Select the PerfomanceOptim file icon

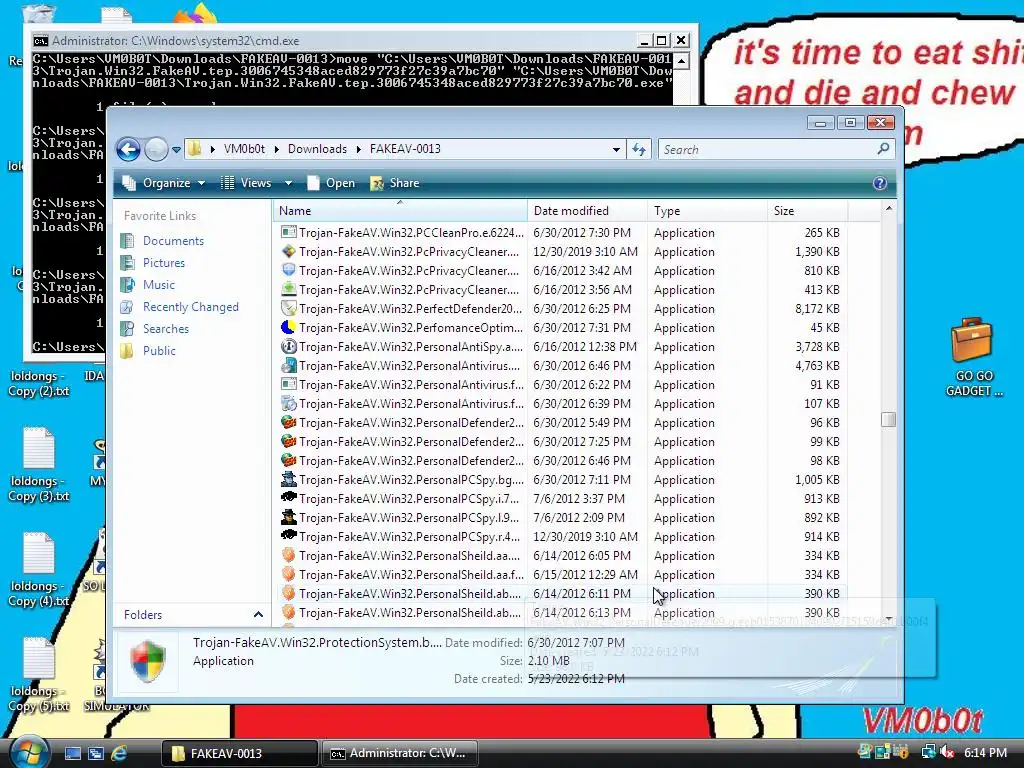[288, 327]
